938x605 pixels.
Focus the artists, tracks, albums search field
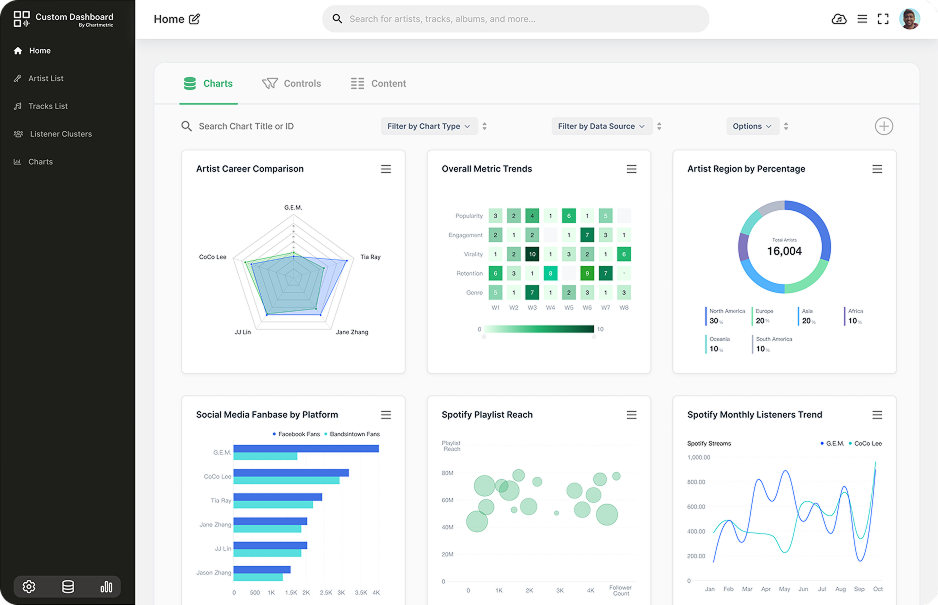516,19
